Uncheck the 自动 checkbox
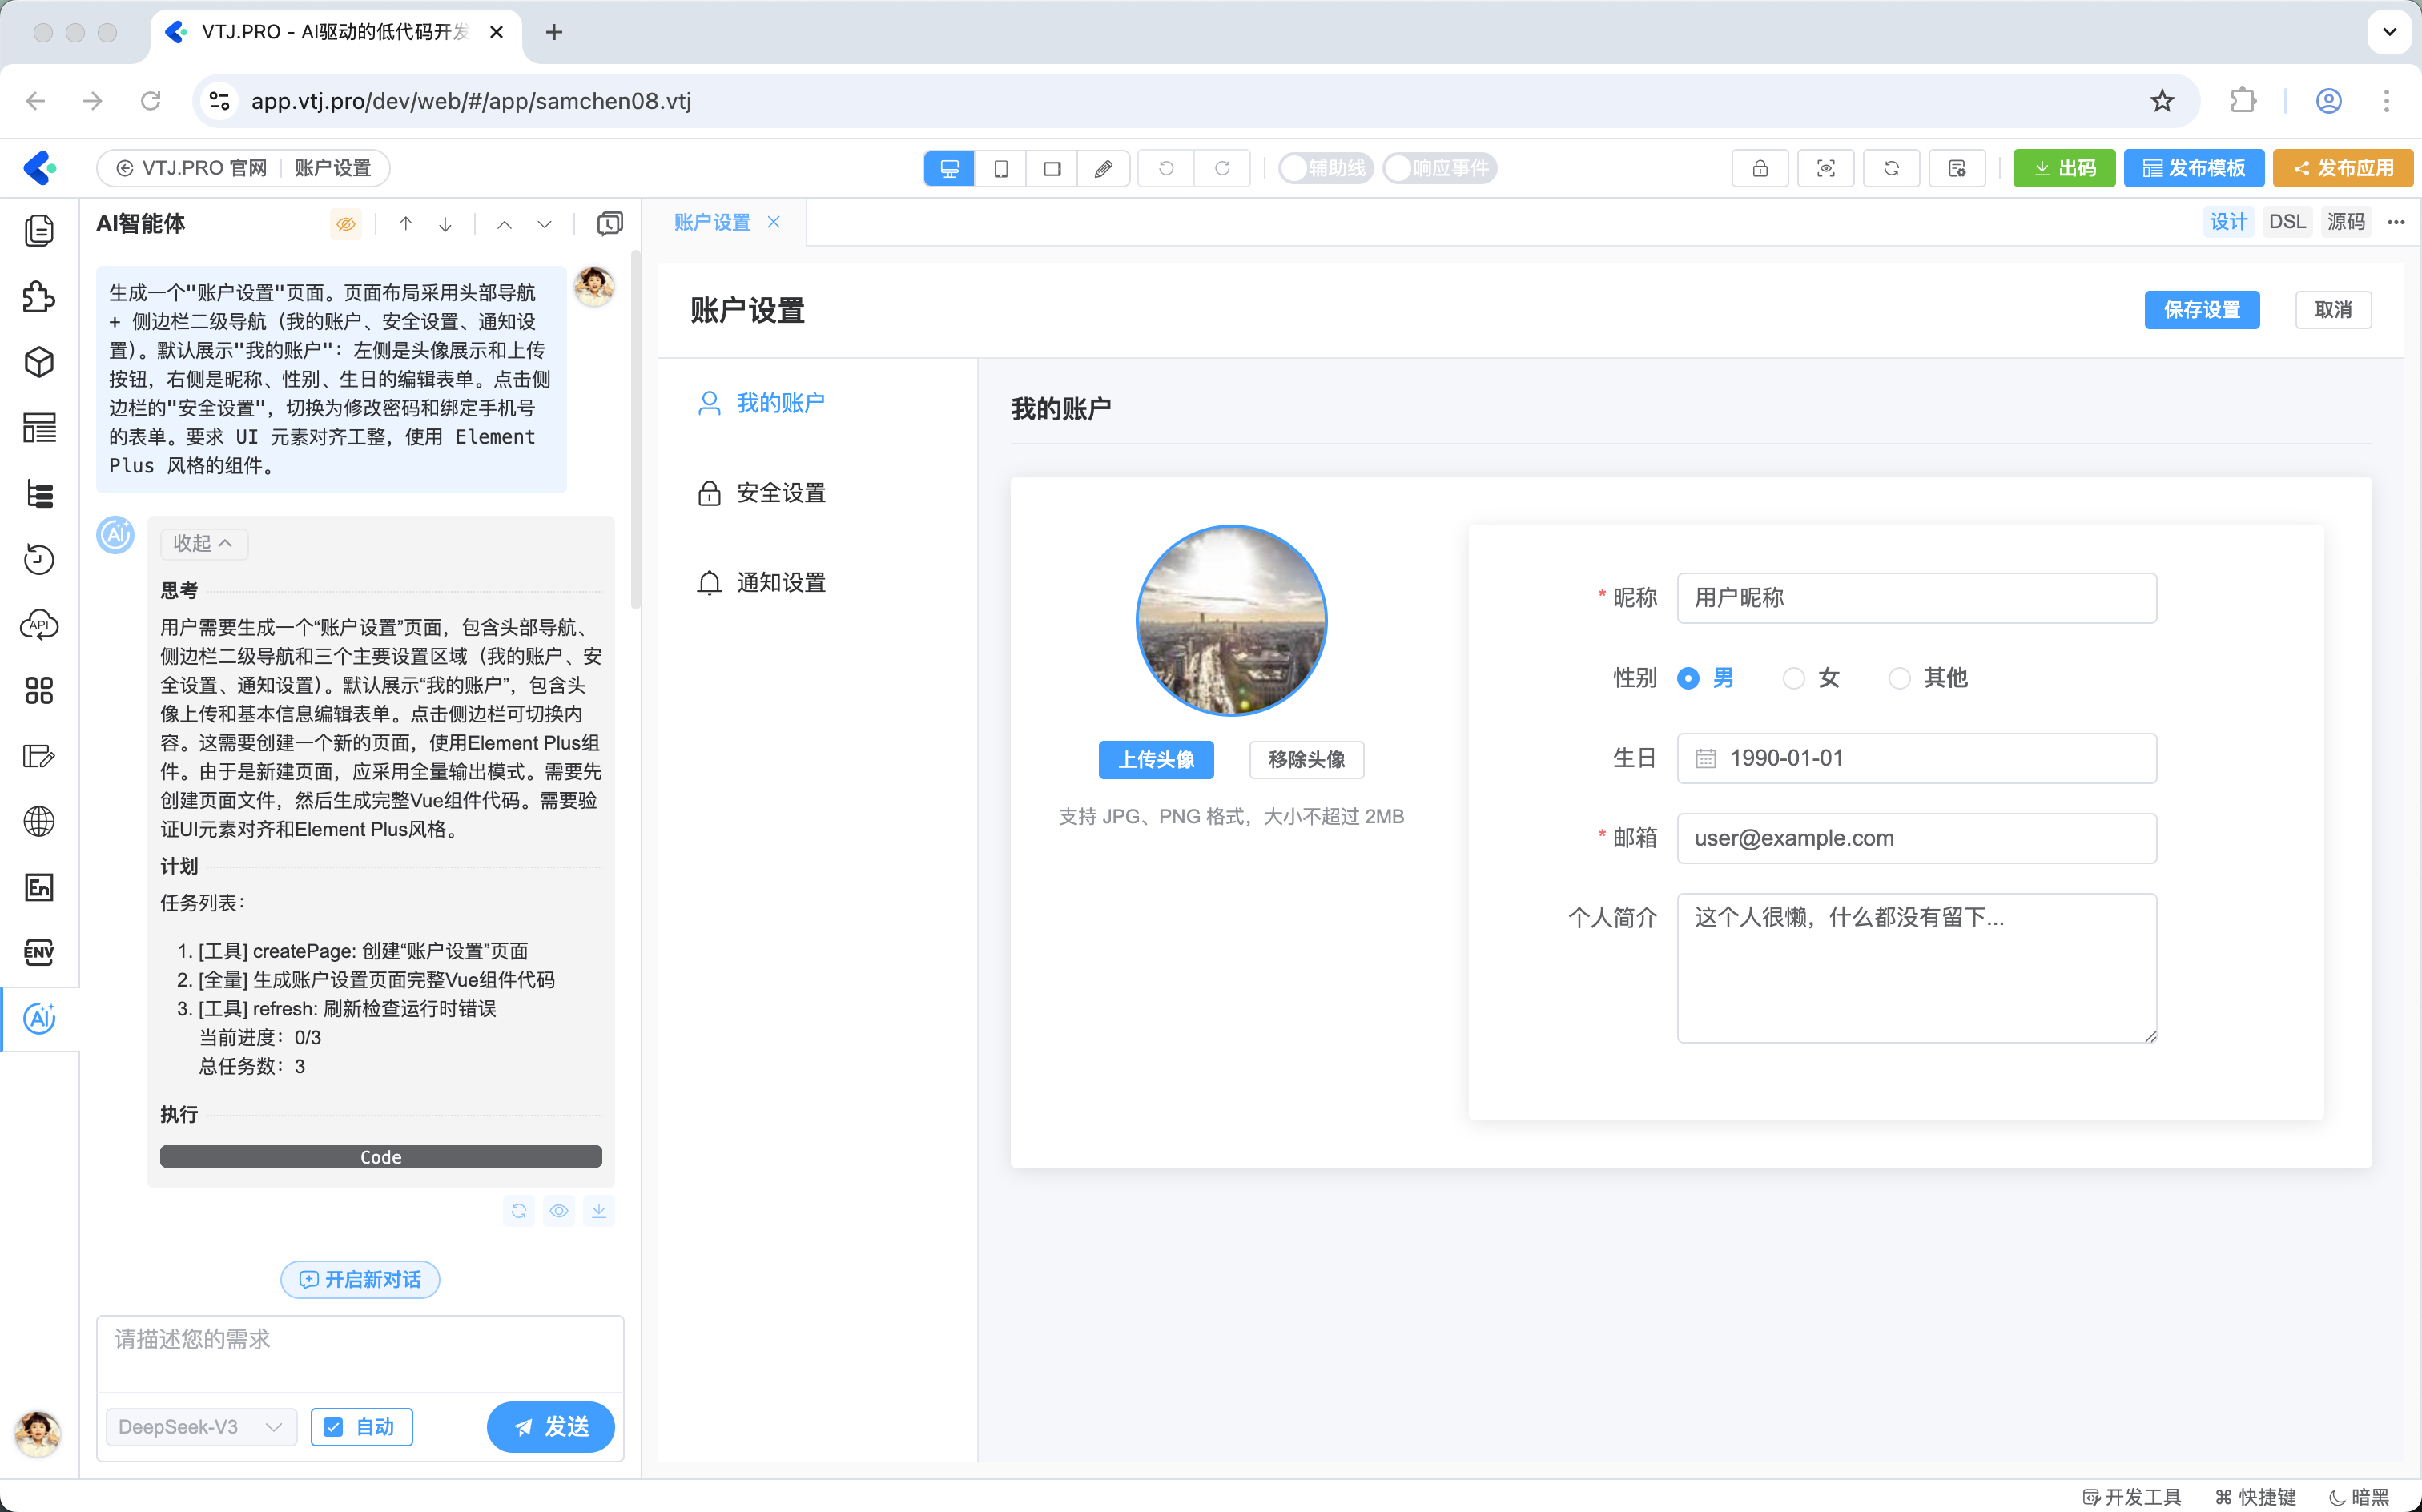 point(334,1427)
